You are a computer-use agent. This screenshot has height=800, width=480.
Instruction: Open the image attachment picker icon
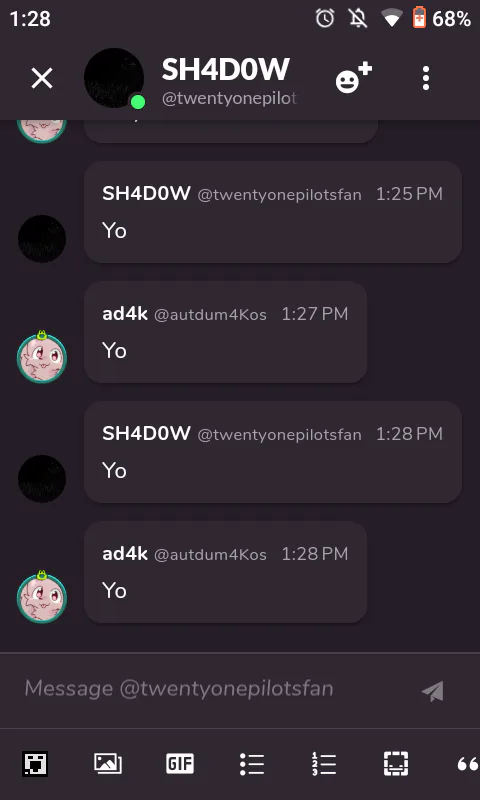point(108,764)
